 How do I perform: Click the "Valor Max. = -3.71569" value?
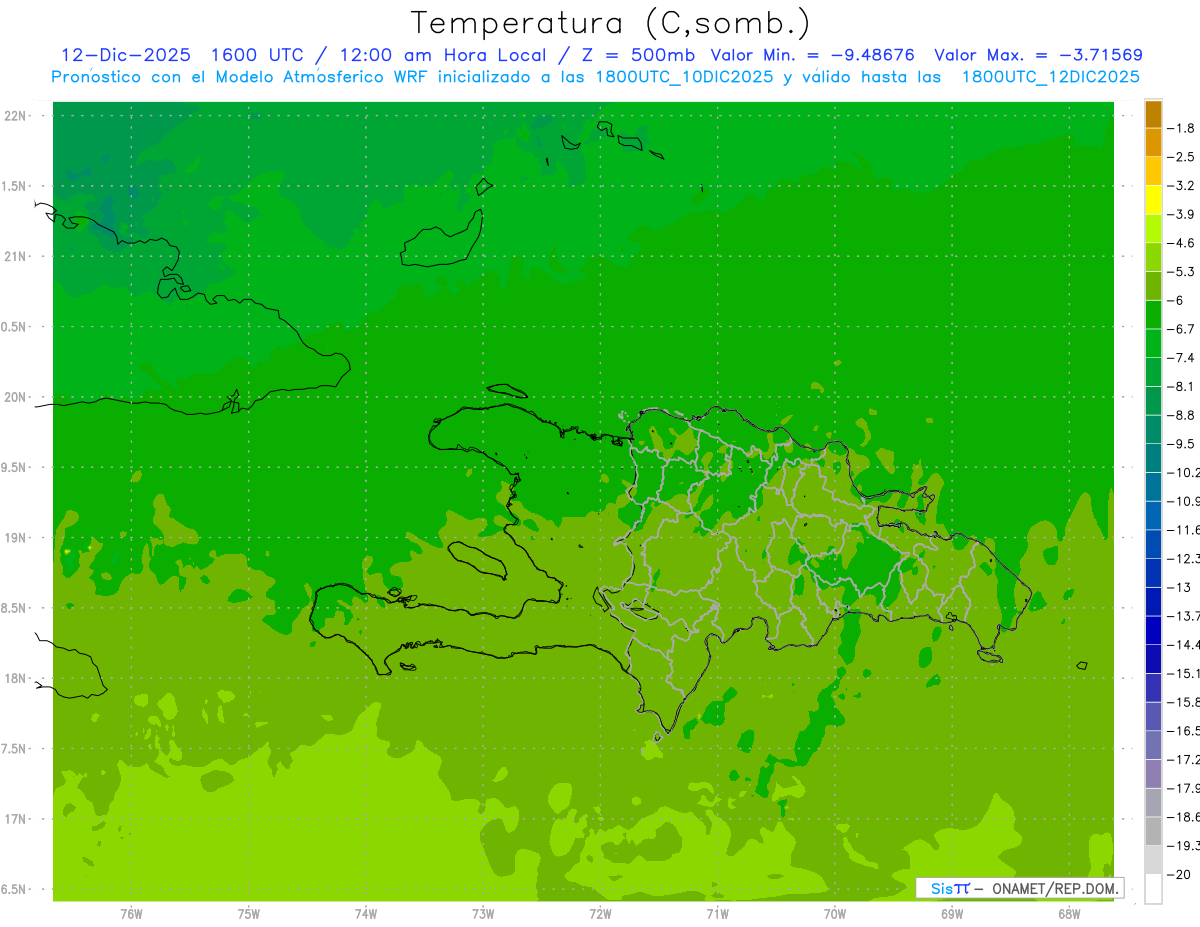(x=1038, y=55)
